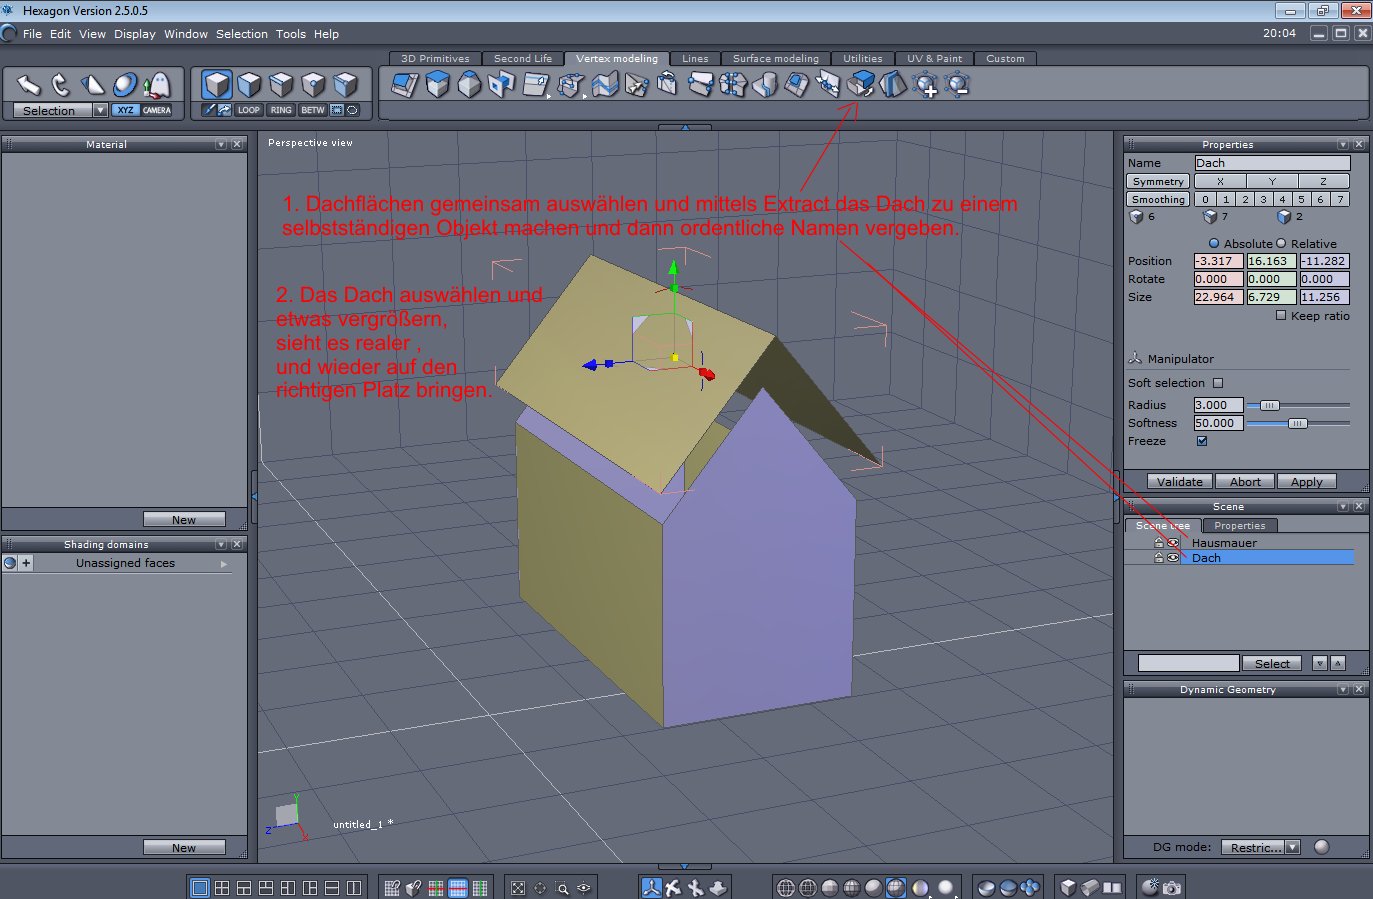
Task: Switch to face selection mode cube
Action: pyautogui.click(x=249, y=85)
